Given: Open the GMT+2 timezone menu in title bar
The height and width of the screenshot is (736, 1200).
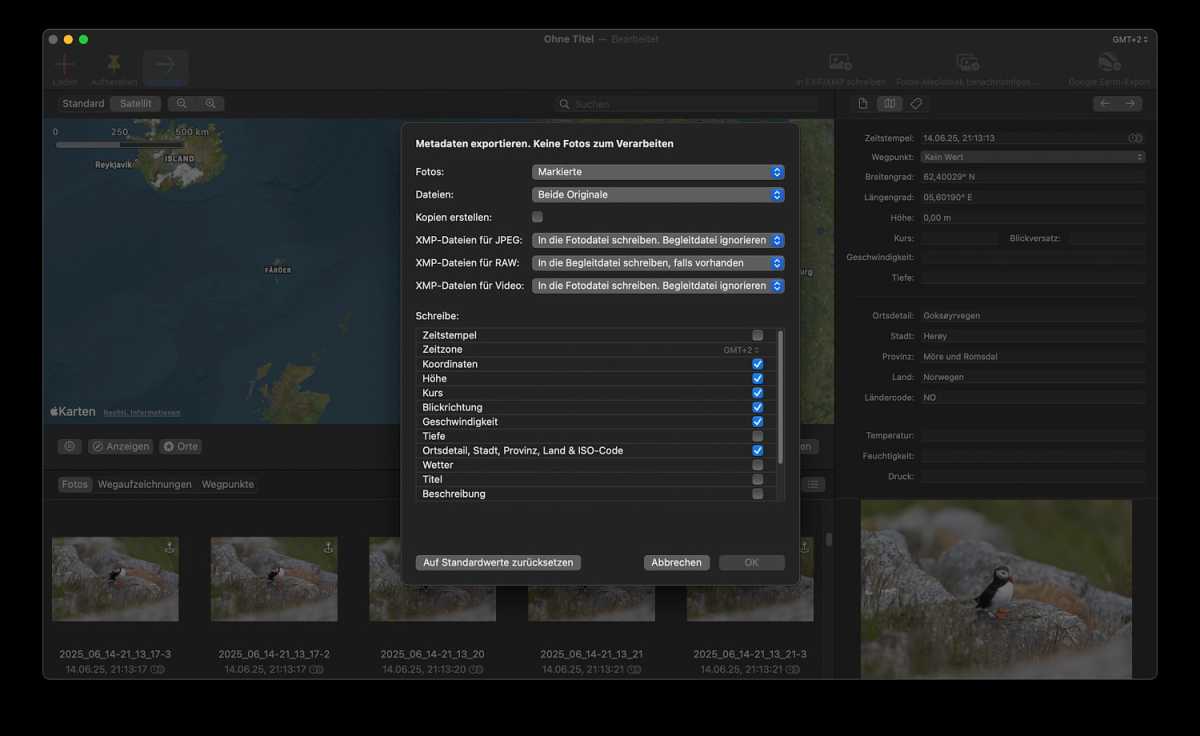Looking at the screenshot, I should pyautogui.click(x=1130, y=40).
